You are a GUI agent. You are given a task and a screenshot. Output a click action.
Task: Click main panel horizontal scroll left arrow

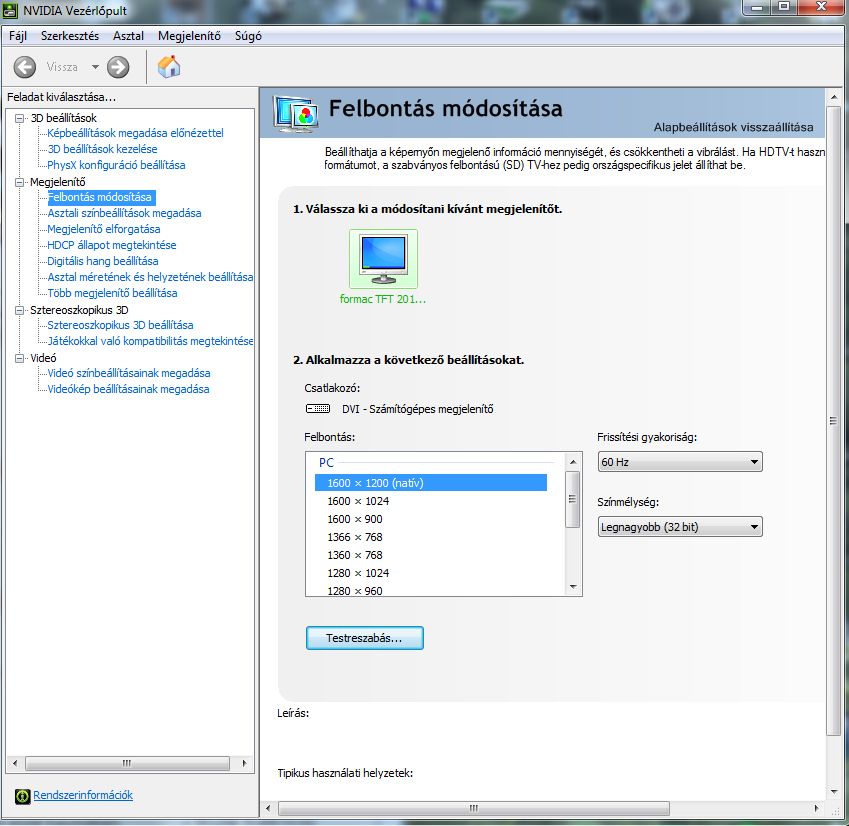(x=268, y=808)
